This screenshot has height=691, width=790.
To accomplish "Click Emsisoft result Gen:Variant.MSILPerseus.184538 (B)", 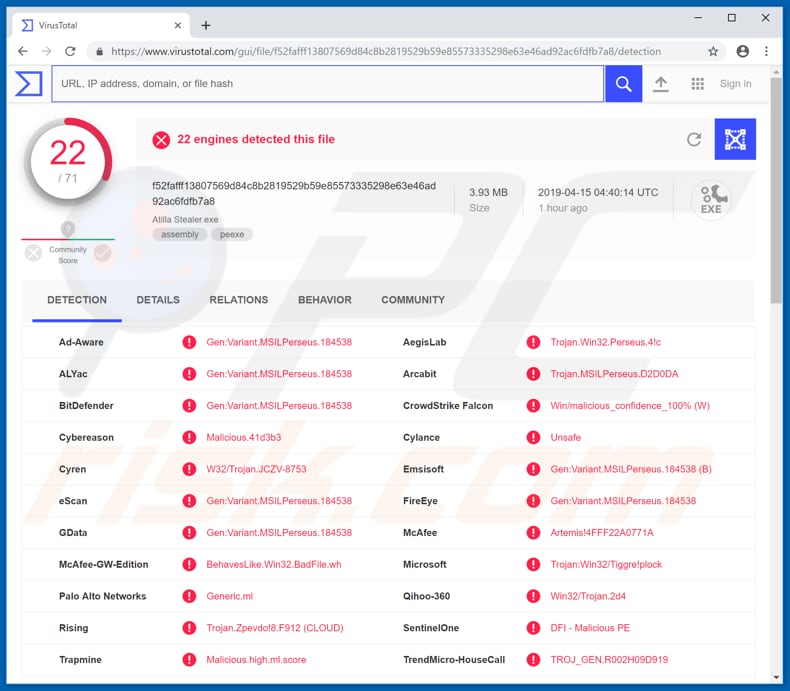I will pyautogui.click(x=631, y=469).
